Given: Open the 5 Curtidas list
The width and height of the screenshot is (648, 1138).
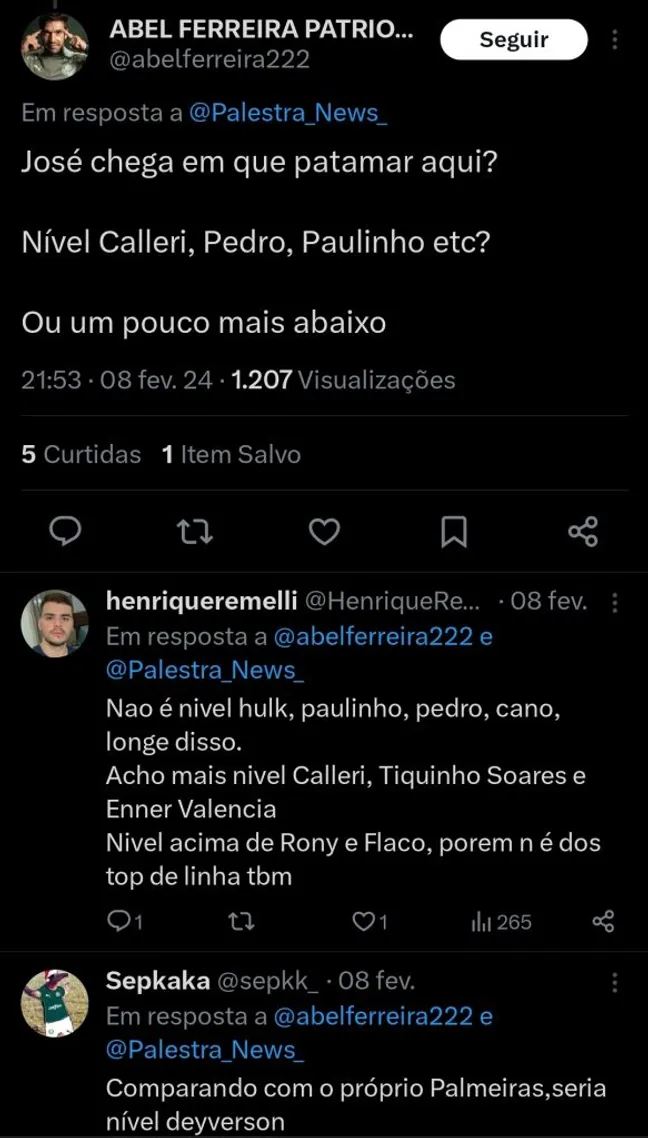Looking at the screenshot, I should click(79, 454).
